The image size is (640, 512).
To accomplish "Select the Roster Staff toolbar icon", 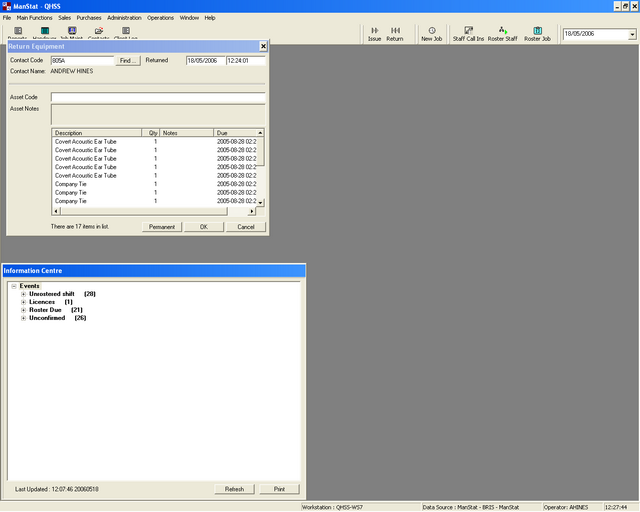I will click(503, 34).
